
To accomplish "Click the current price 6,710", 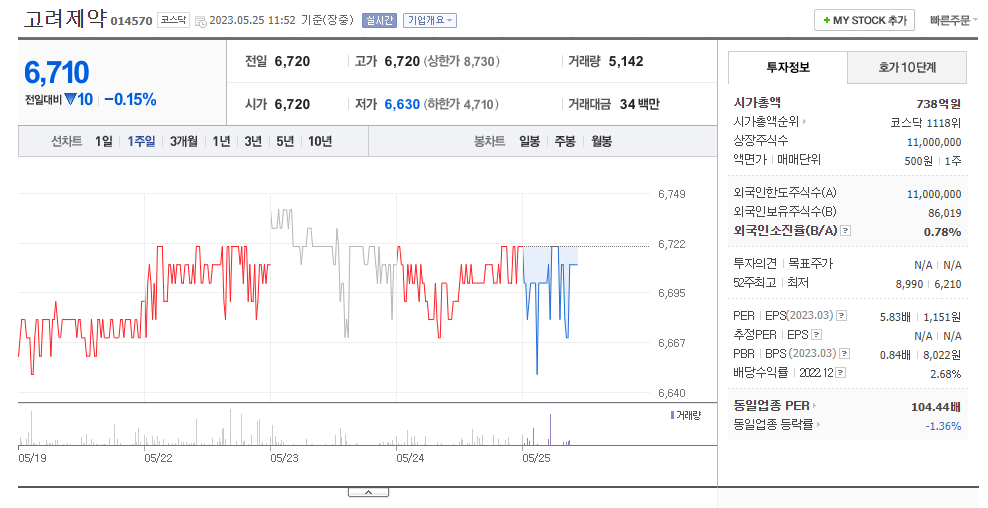I will (57, 72).
